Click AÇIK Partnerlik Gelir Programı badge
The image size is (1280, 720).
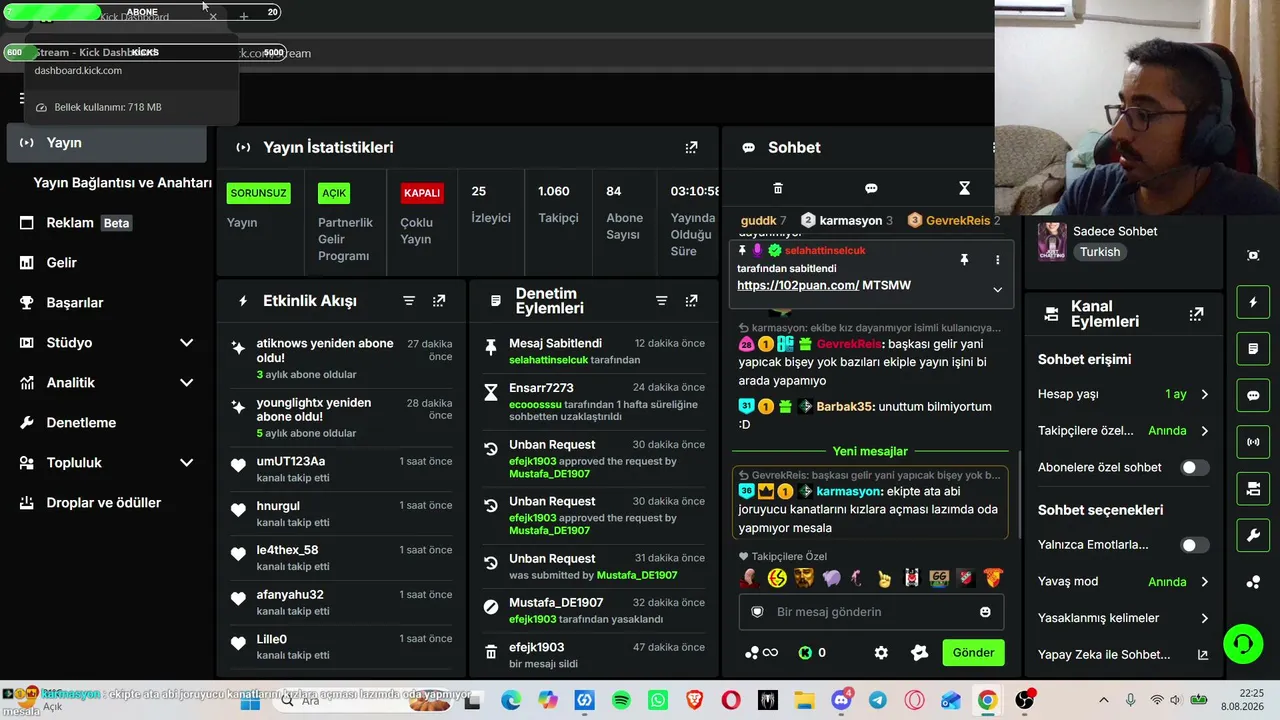pos(334,193)
